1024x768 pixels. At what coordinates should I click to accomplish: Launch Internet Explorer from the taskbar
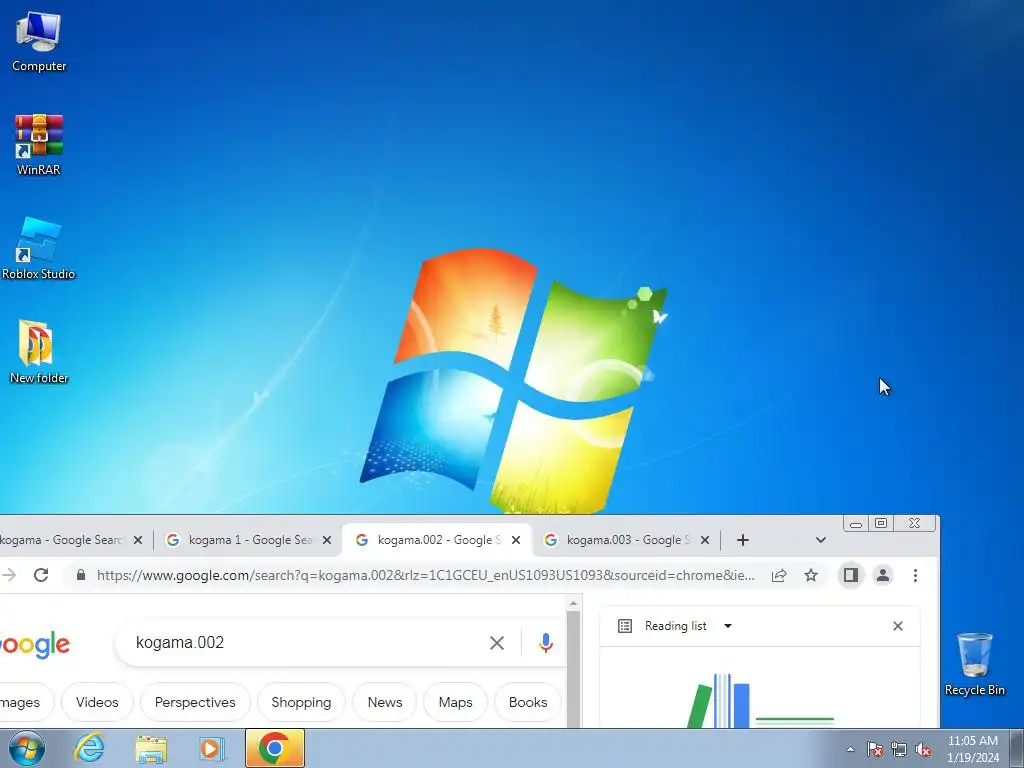click(x=89, y=748)
